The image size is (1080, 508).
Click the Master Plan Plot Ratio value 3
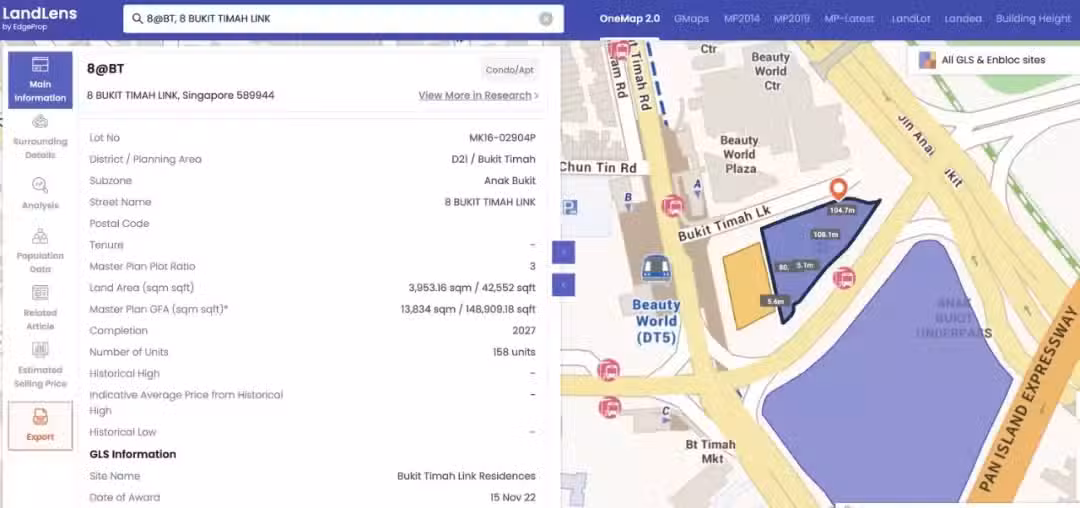[532, 266]
